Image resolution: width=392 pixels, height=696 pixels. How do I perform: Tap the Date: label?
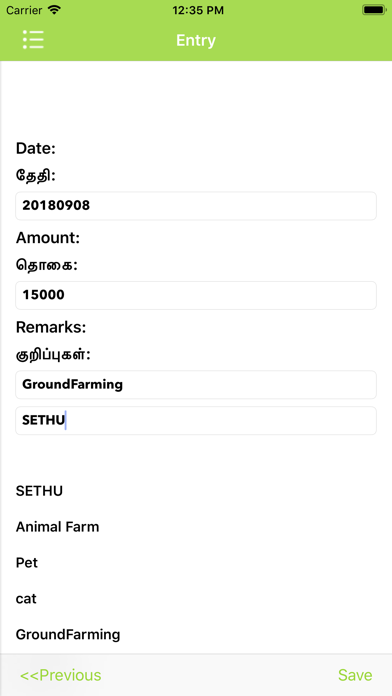[36, 148]
